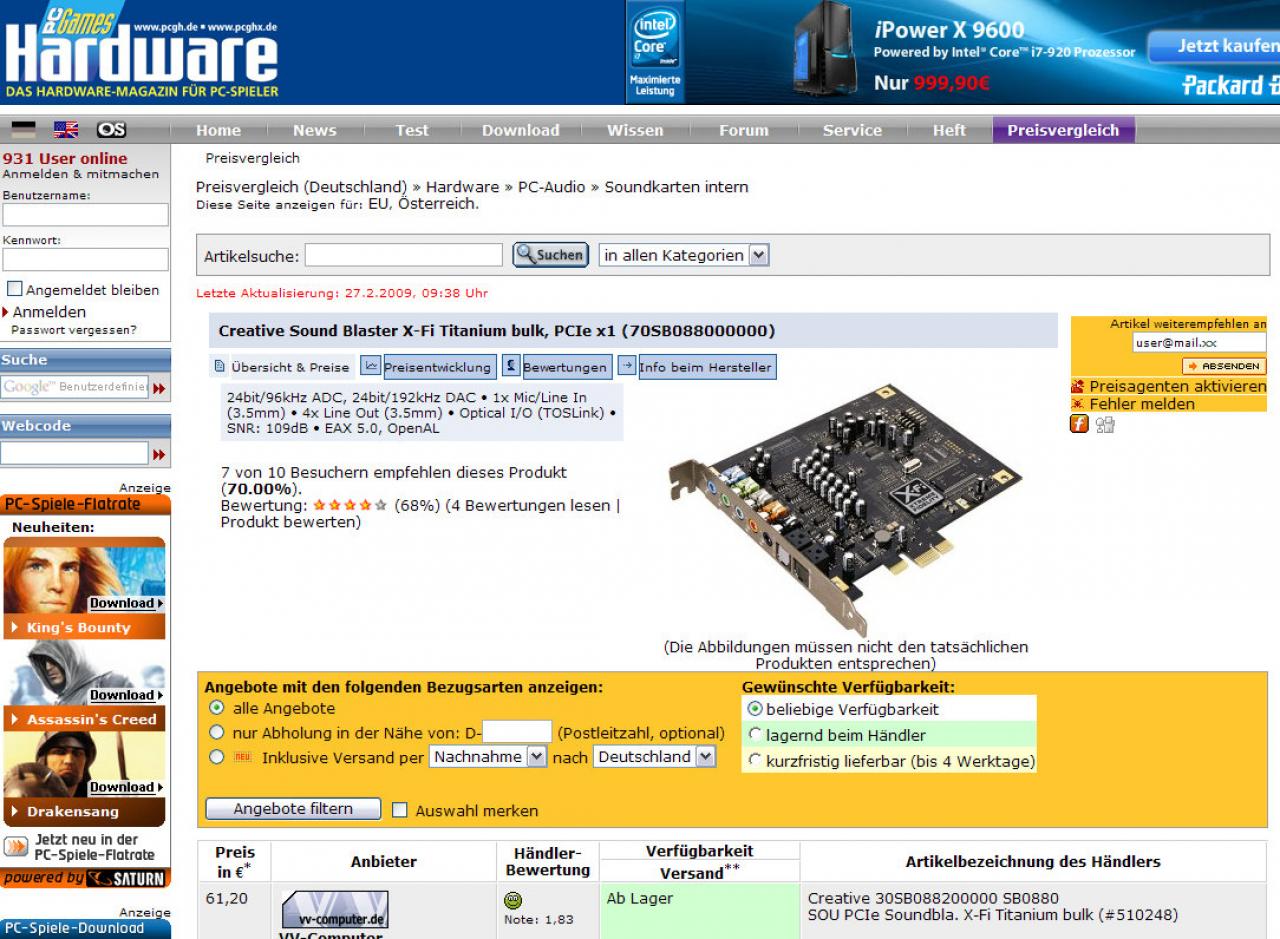Click the OS logo icon
This screenshot has height=939, width=1280.
point(111,130)
